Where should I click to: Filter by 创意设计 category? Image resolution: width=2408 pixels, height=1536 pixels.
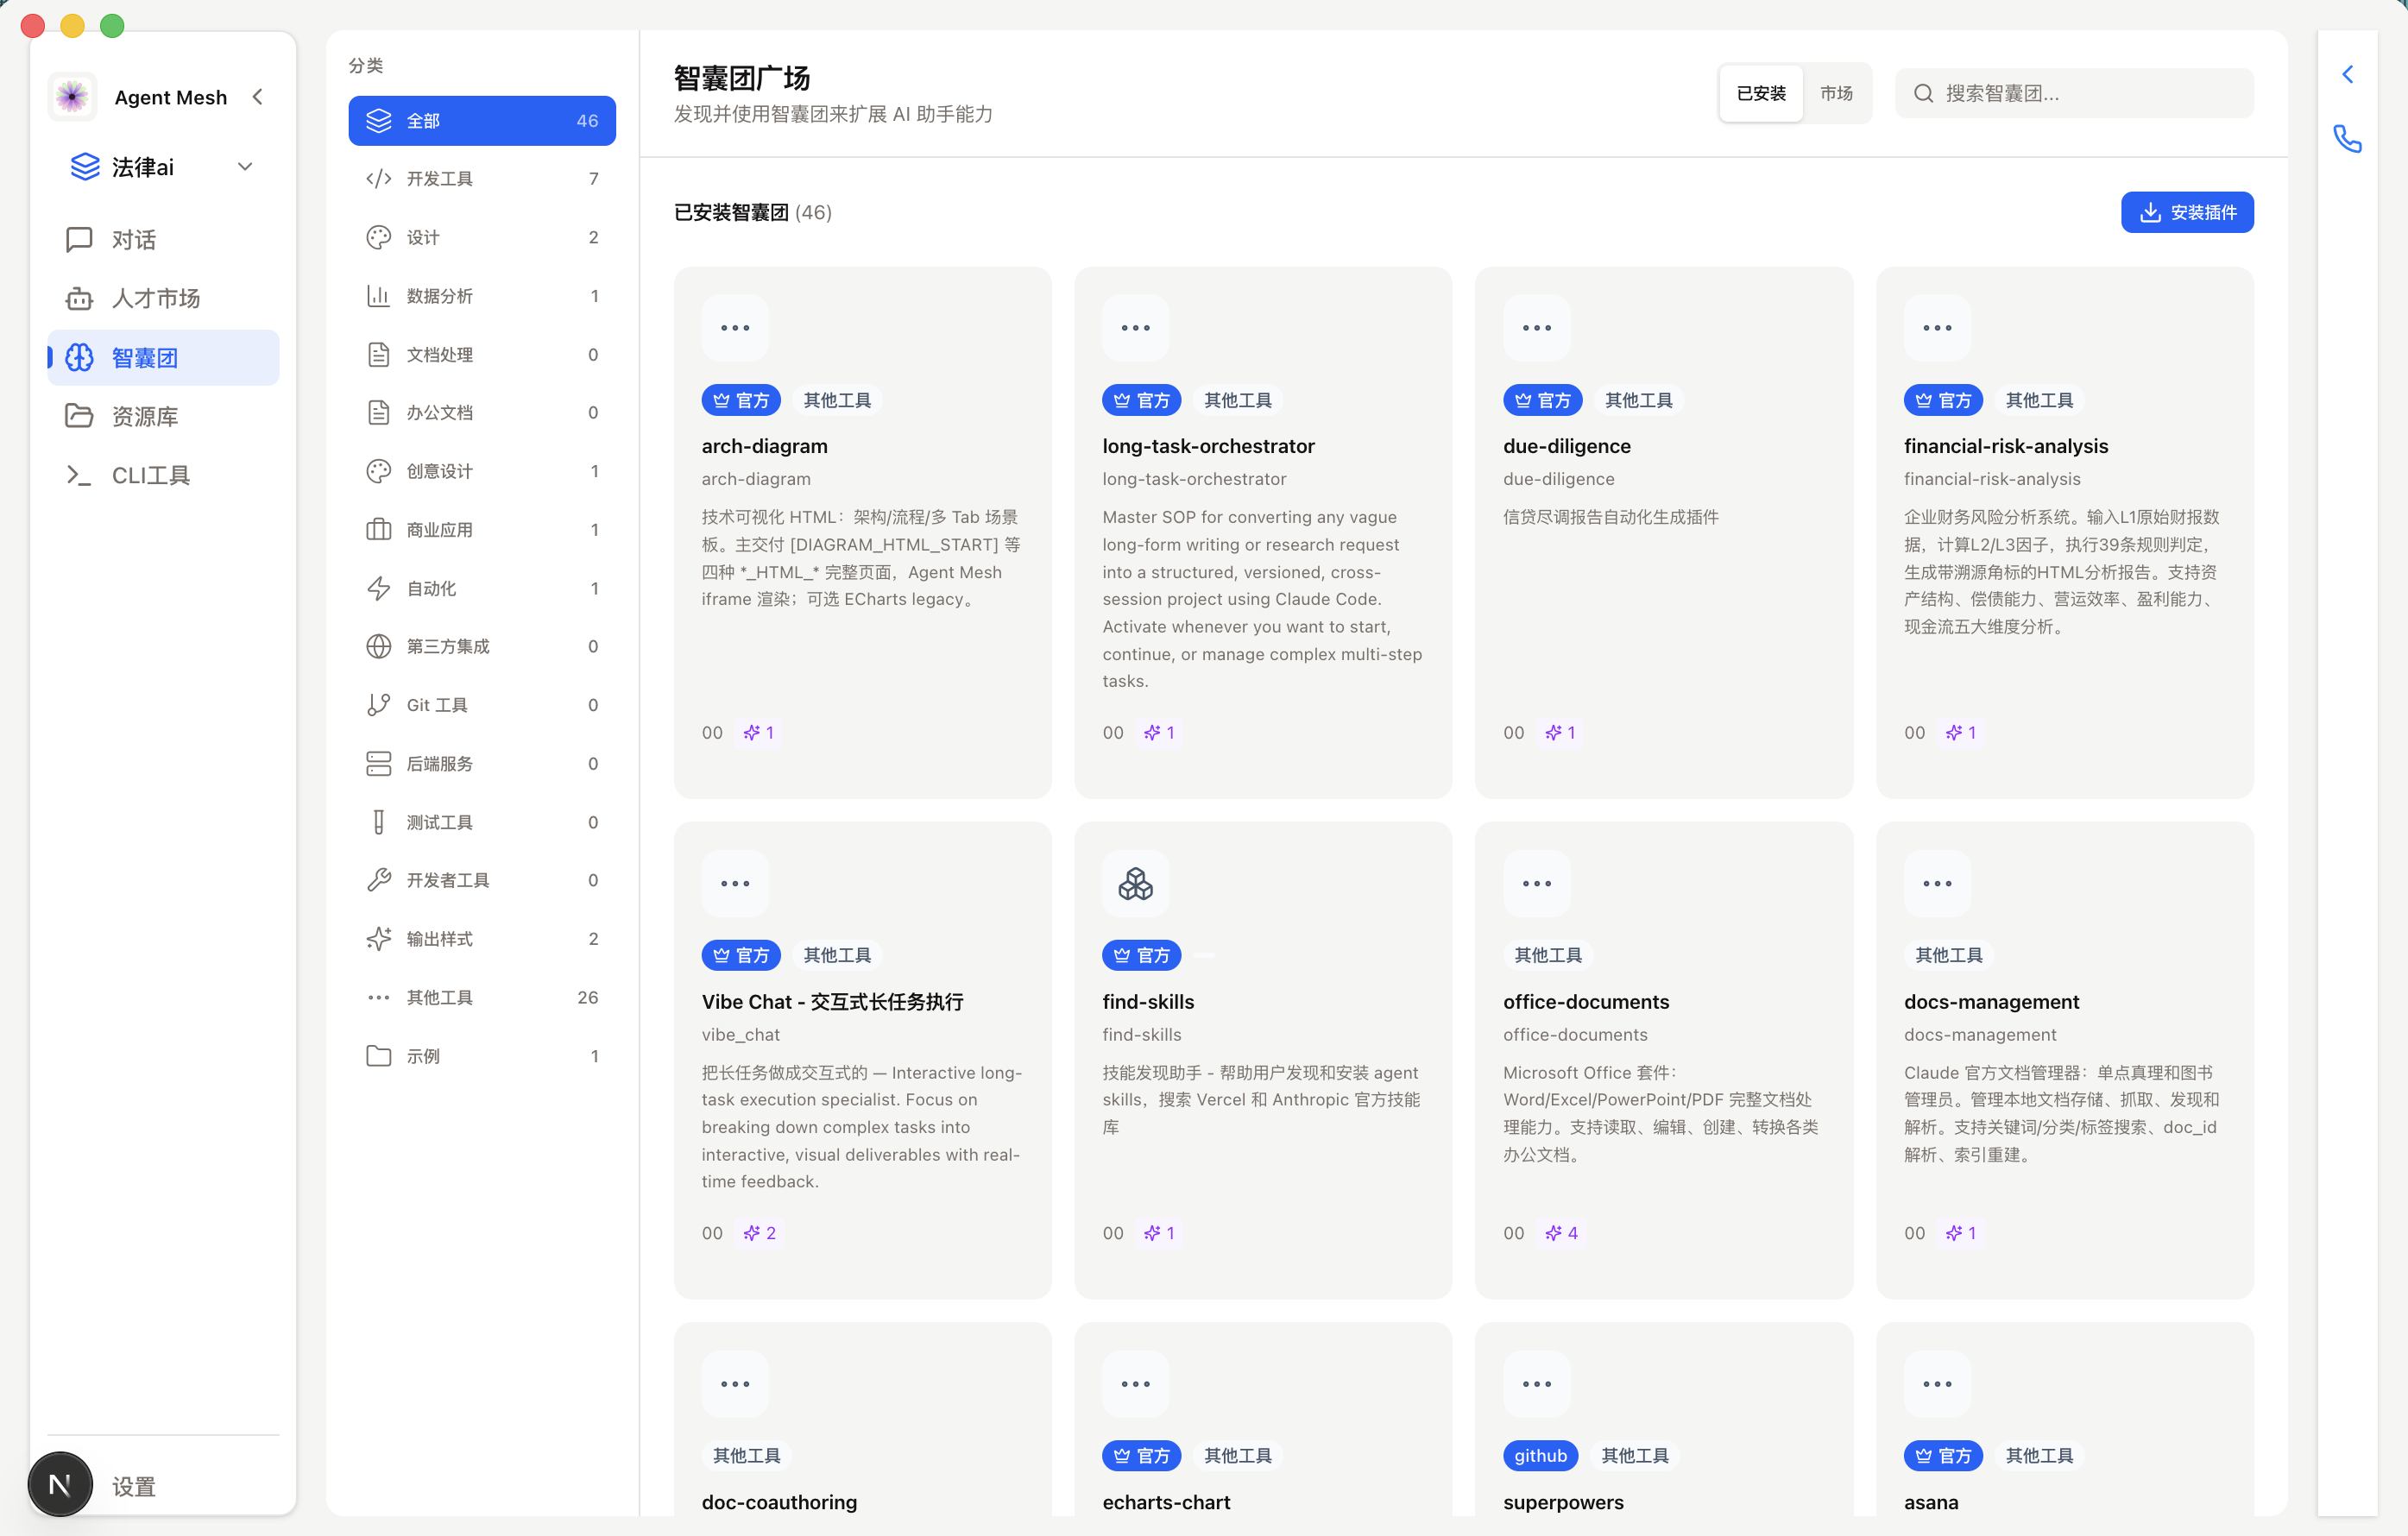pyautogui.click(x=482, y=471)
